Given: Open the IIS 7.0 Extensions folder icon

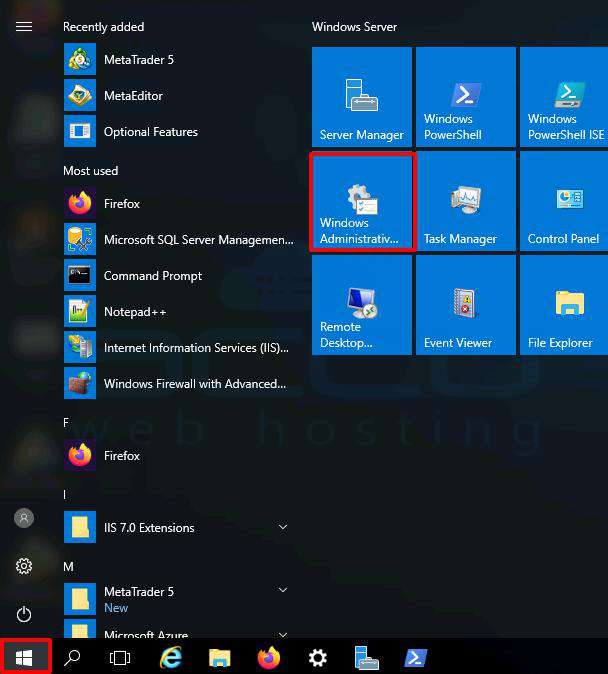Looking at the screenshot, I should pyautogui.click(x=80, y=527).
